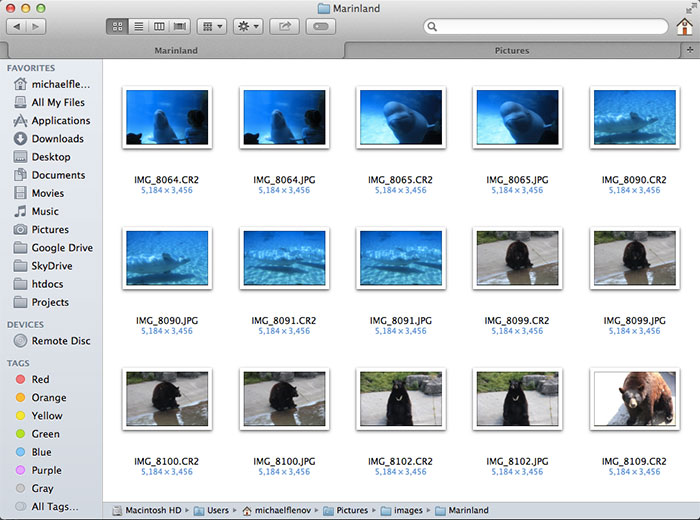
Task: Open All Tags… in sidebar
Action: (54, 507)
